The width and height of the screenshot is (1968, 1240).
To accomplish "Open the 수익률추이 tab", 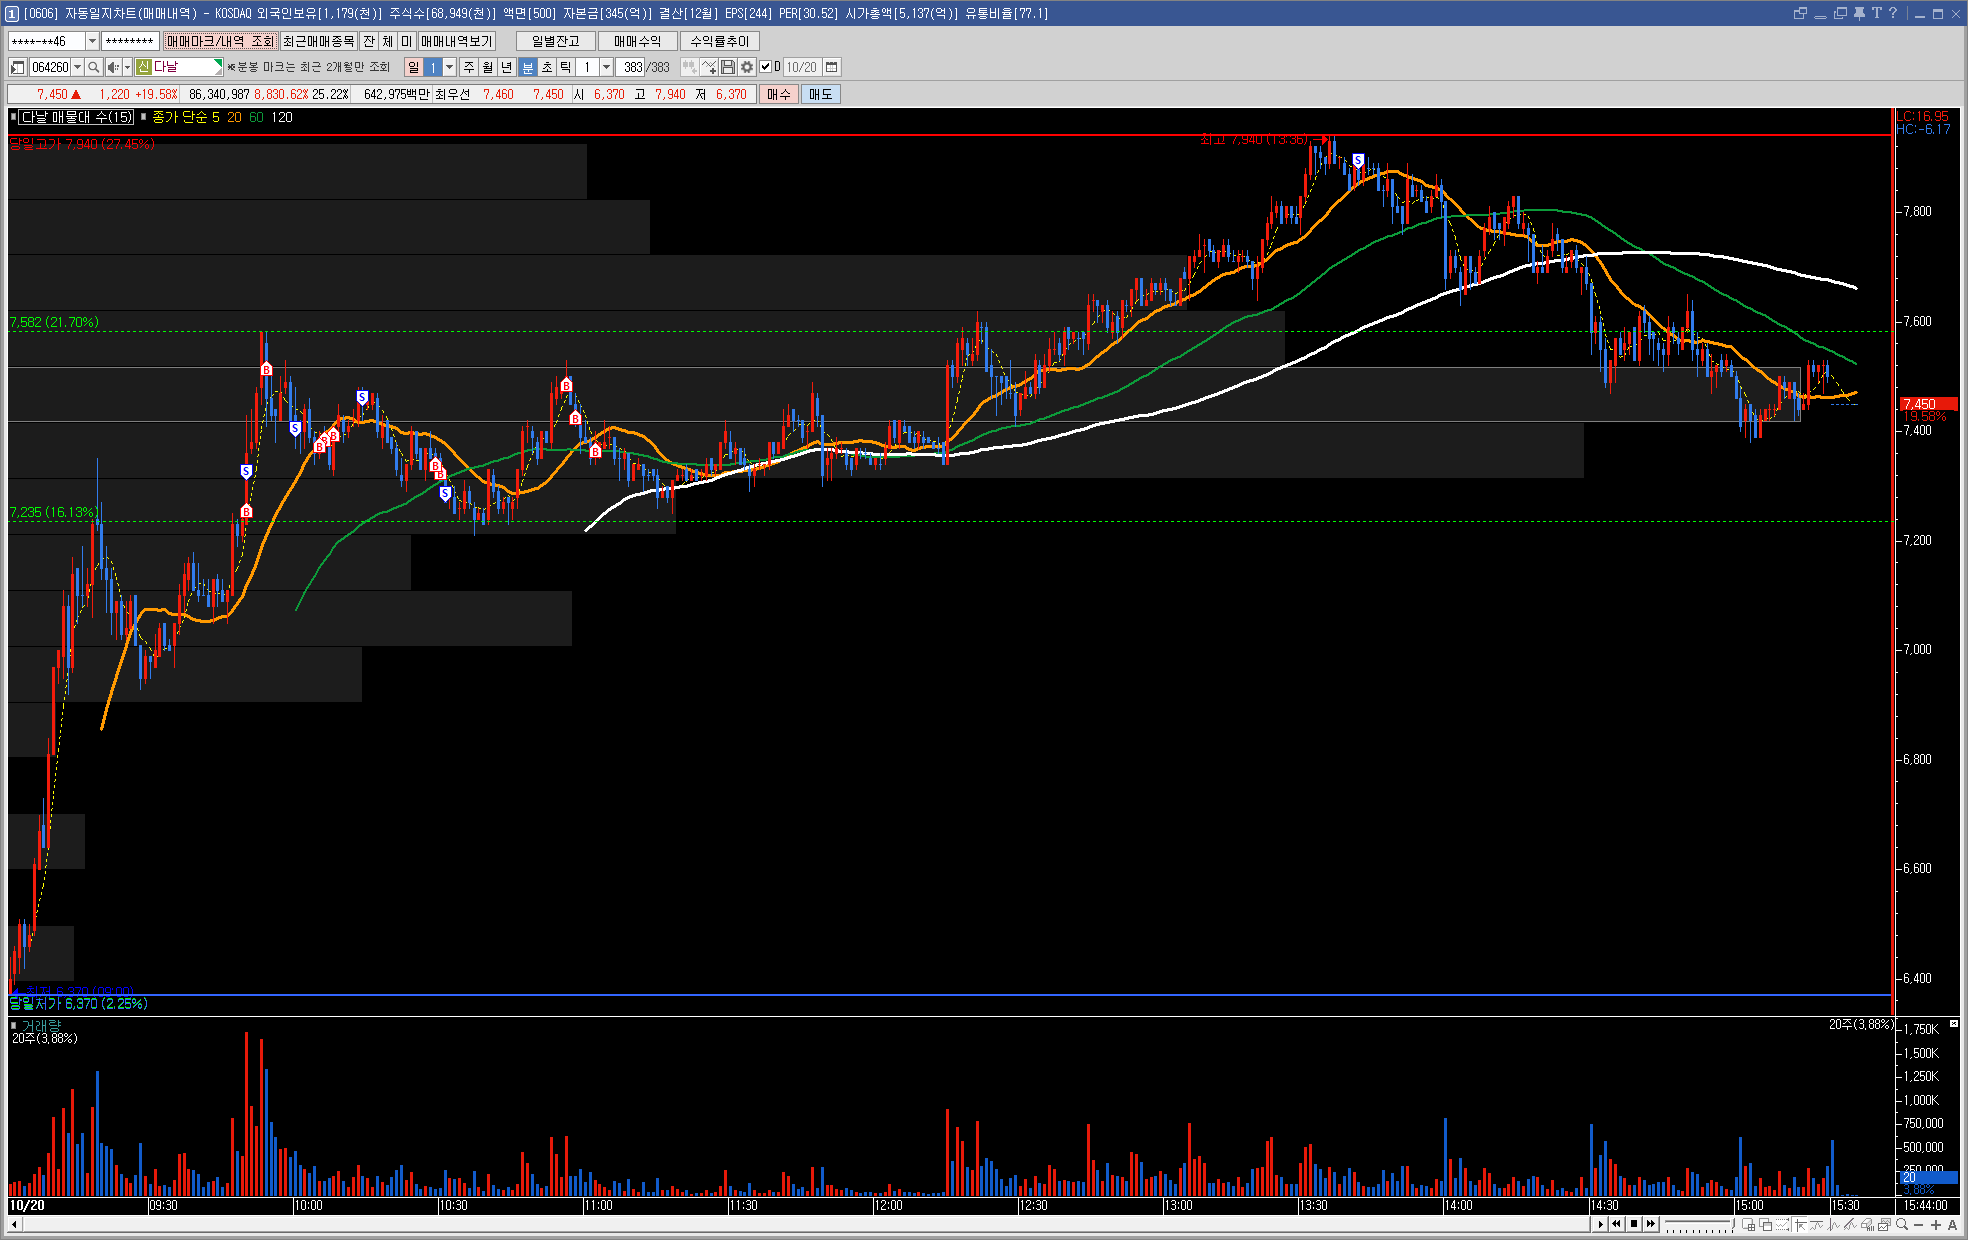I will pyautogui.click(x=720, y=41).
